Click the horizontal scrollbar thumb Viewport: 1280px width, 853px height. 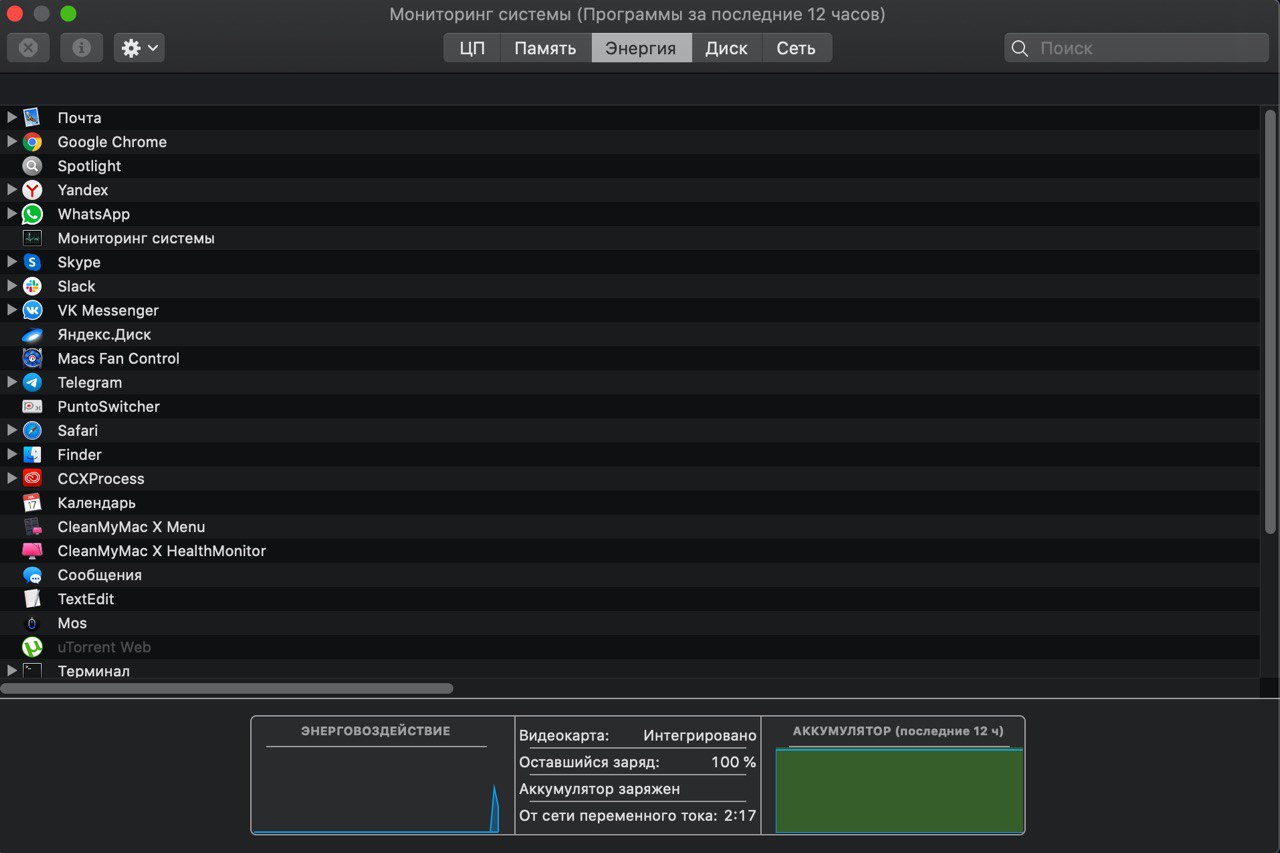coord(227,688)
